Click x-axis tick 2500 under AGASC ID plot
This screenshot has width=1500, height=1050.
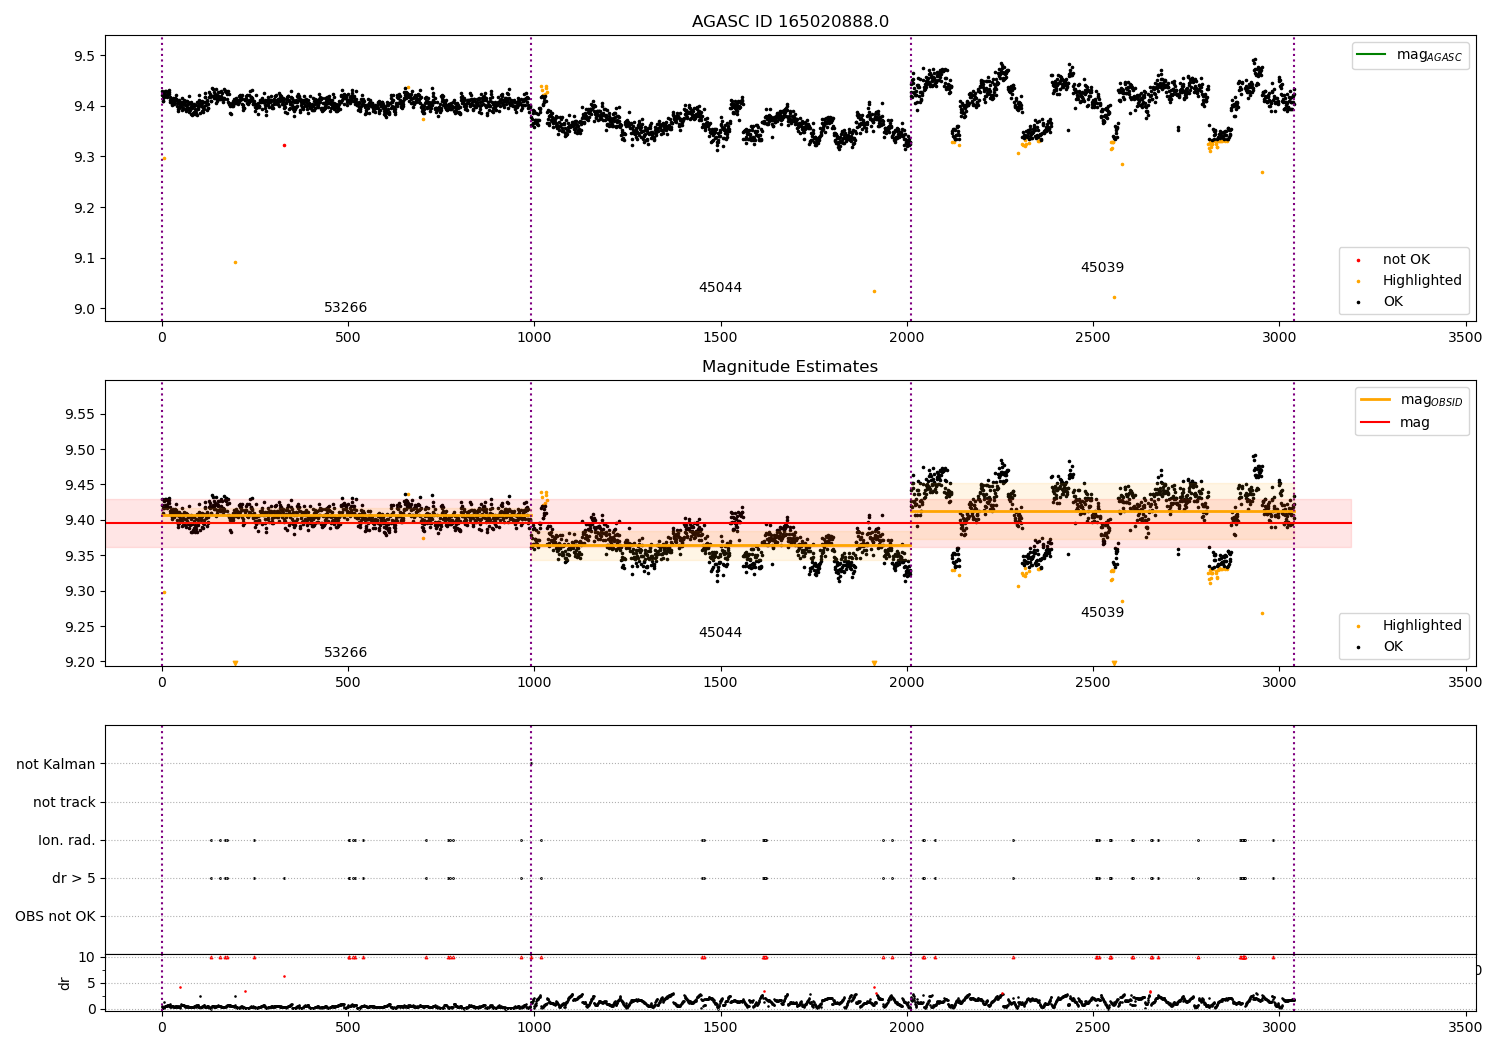(1092, 338)
